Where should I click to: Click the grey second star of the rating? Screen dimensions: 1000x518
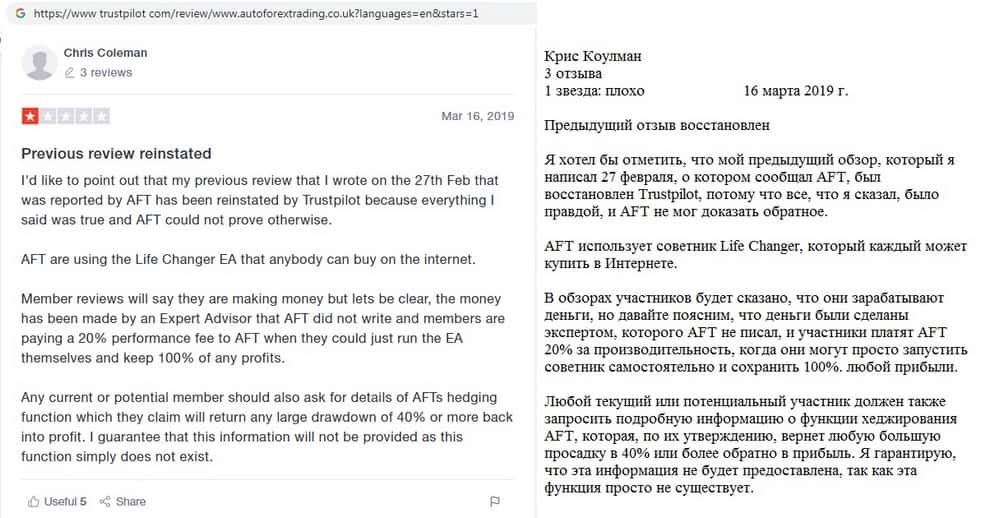[48, 117]
